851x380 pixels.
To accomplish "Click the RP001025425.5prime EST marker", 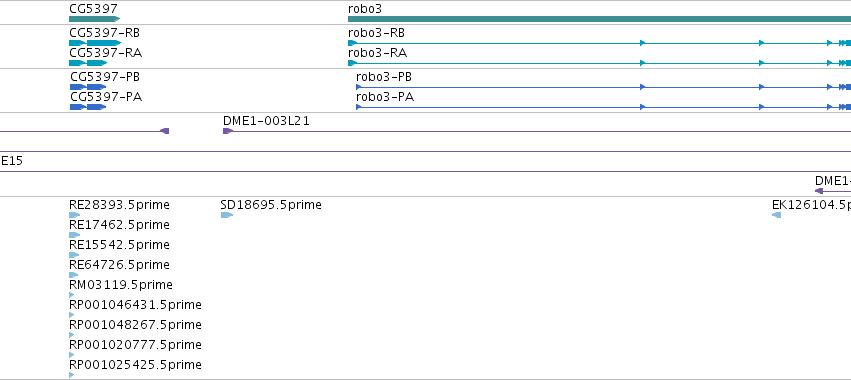I will click(x=72, y=375).
